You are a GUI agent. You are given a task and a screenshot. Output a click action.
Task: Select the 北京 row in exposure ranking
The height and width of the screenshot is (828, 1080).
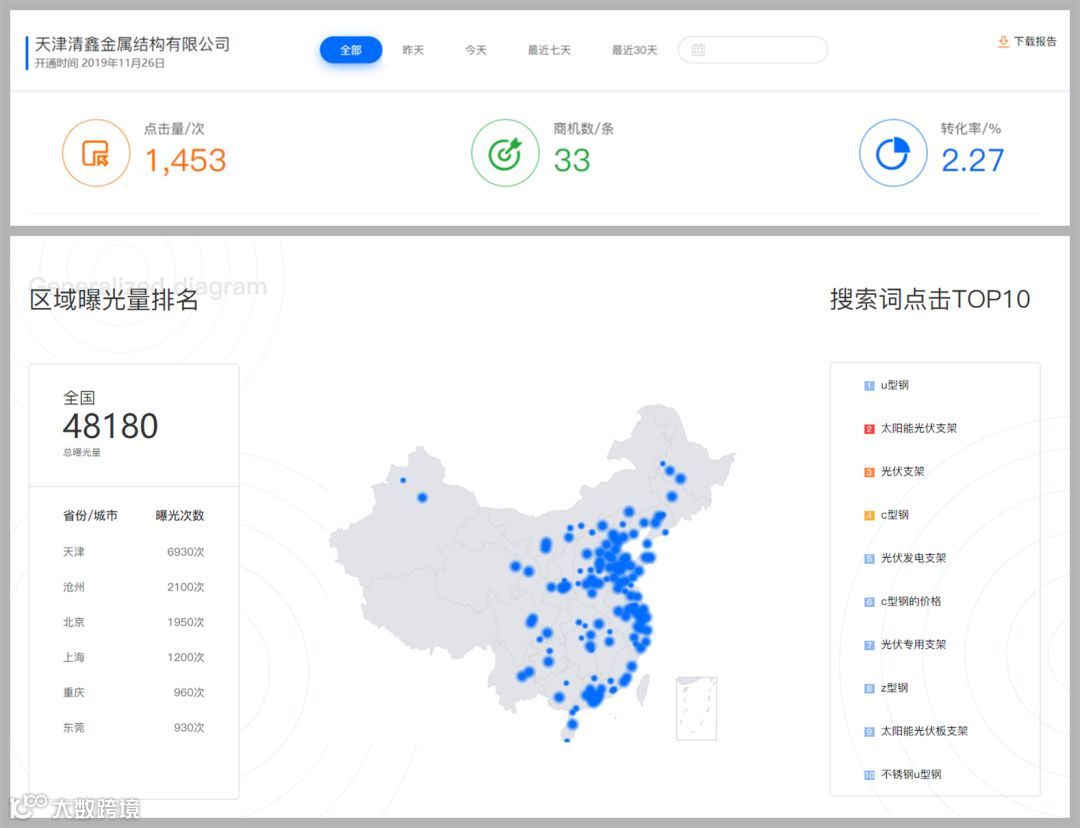[x=134, y=622]
